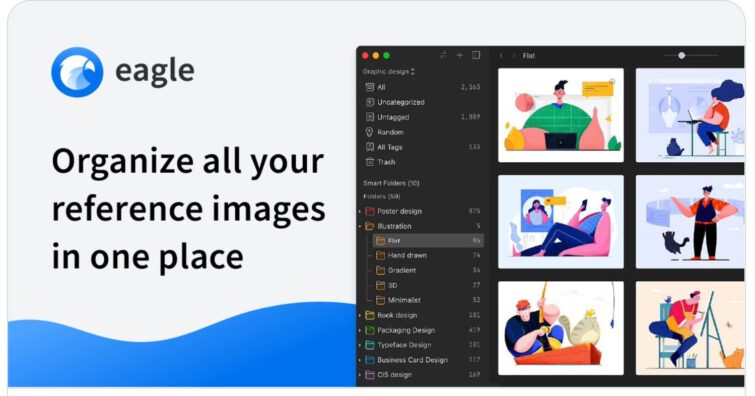Click the 3D folder icon
Image resolution: width=755 pixels, height=396 pixels.
[x=380, y=285]
